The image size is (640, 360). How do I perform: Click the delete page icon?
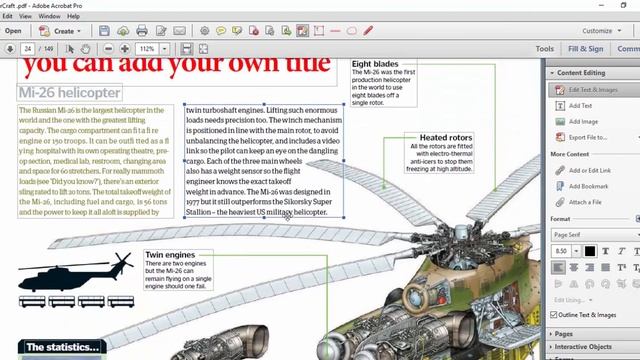pyautogui.click(x=253, y=31)
